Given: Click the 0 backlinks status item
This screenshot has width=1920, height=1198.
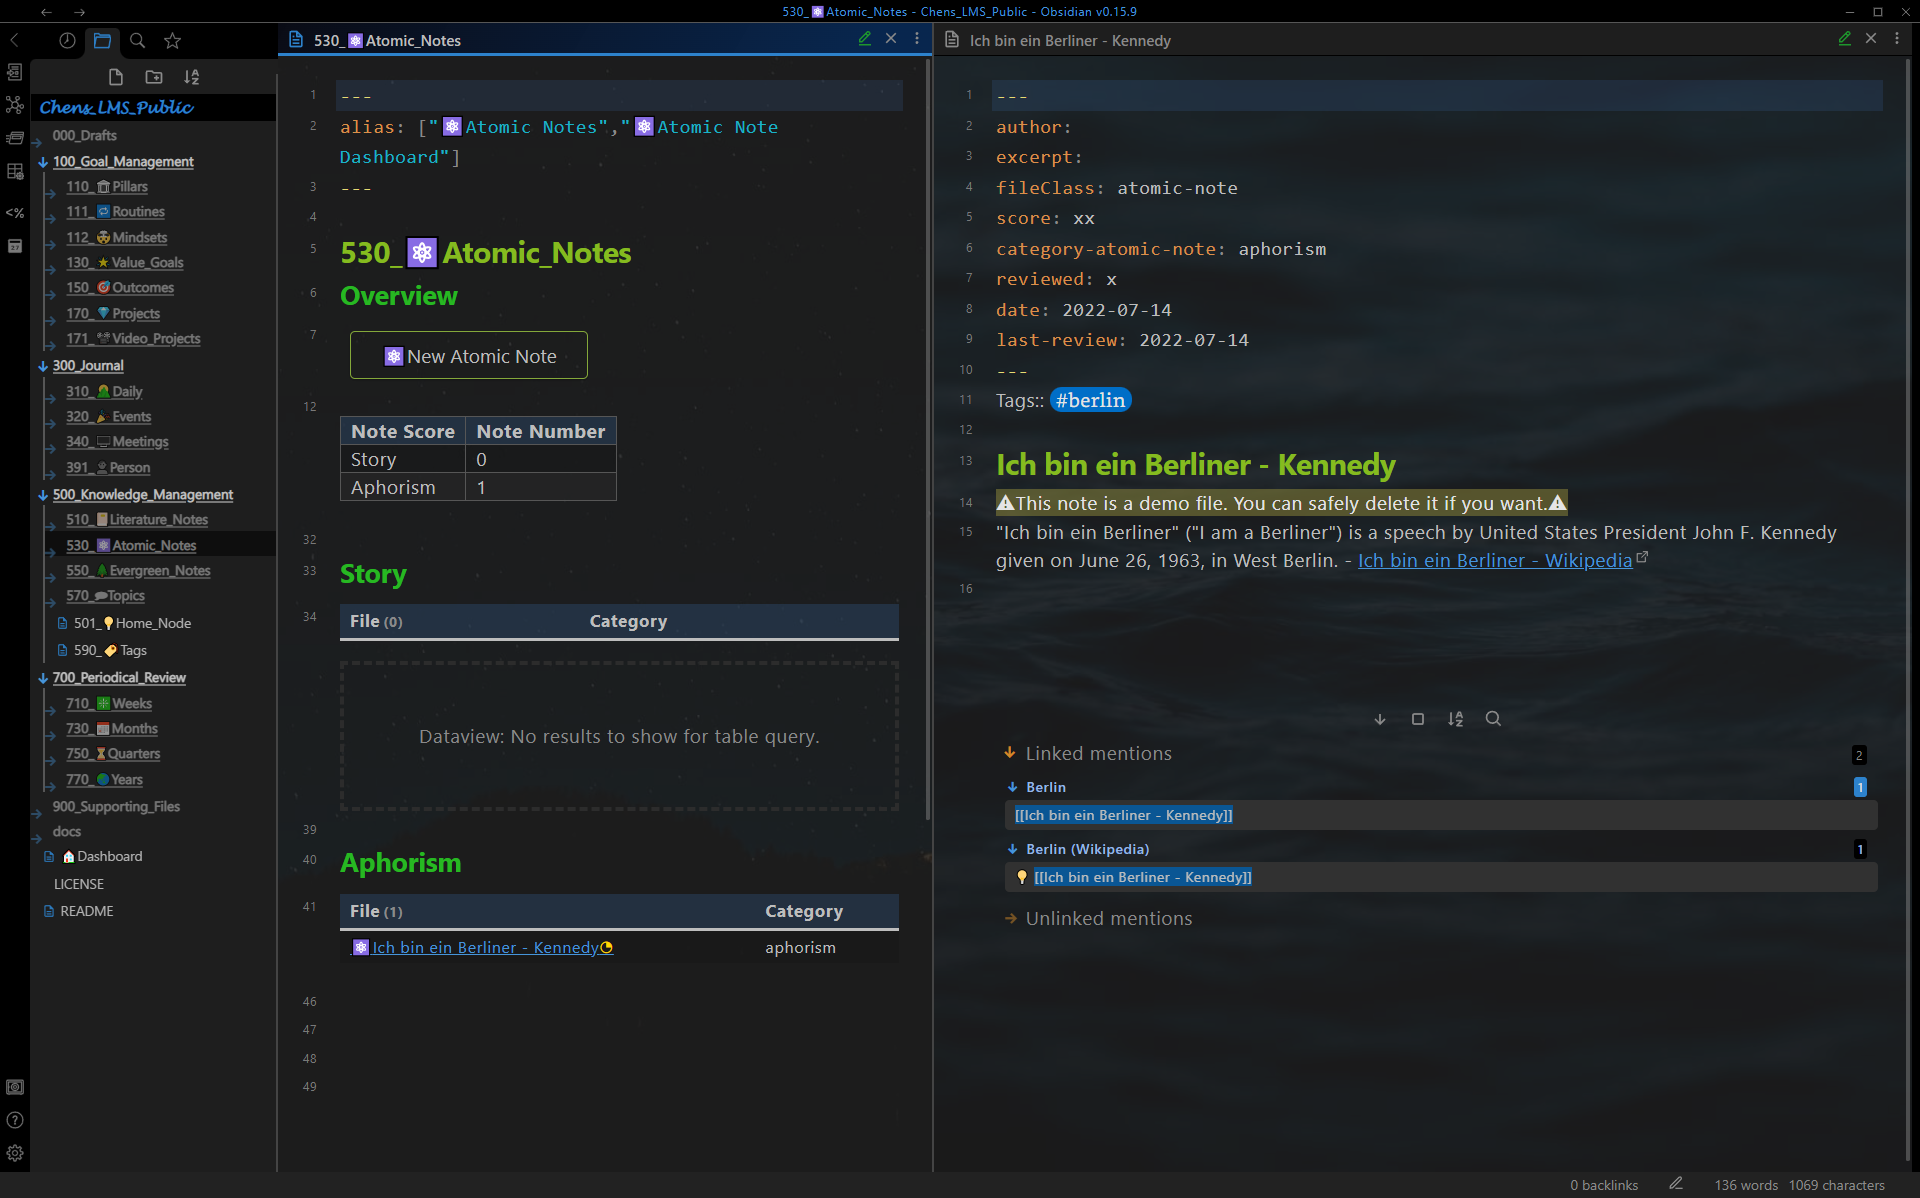Looking at the screenshot, I should click(x=1604, y=1185).
